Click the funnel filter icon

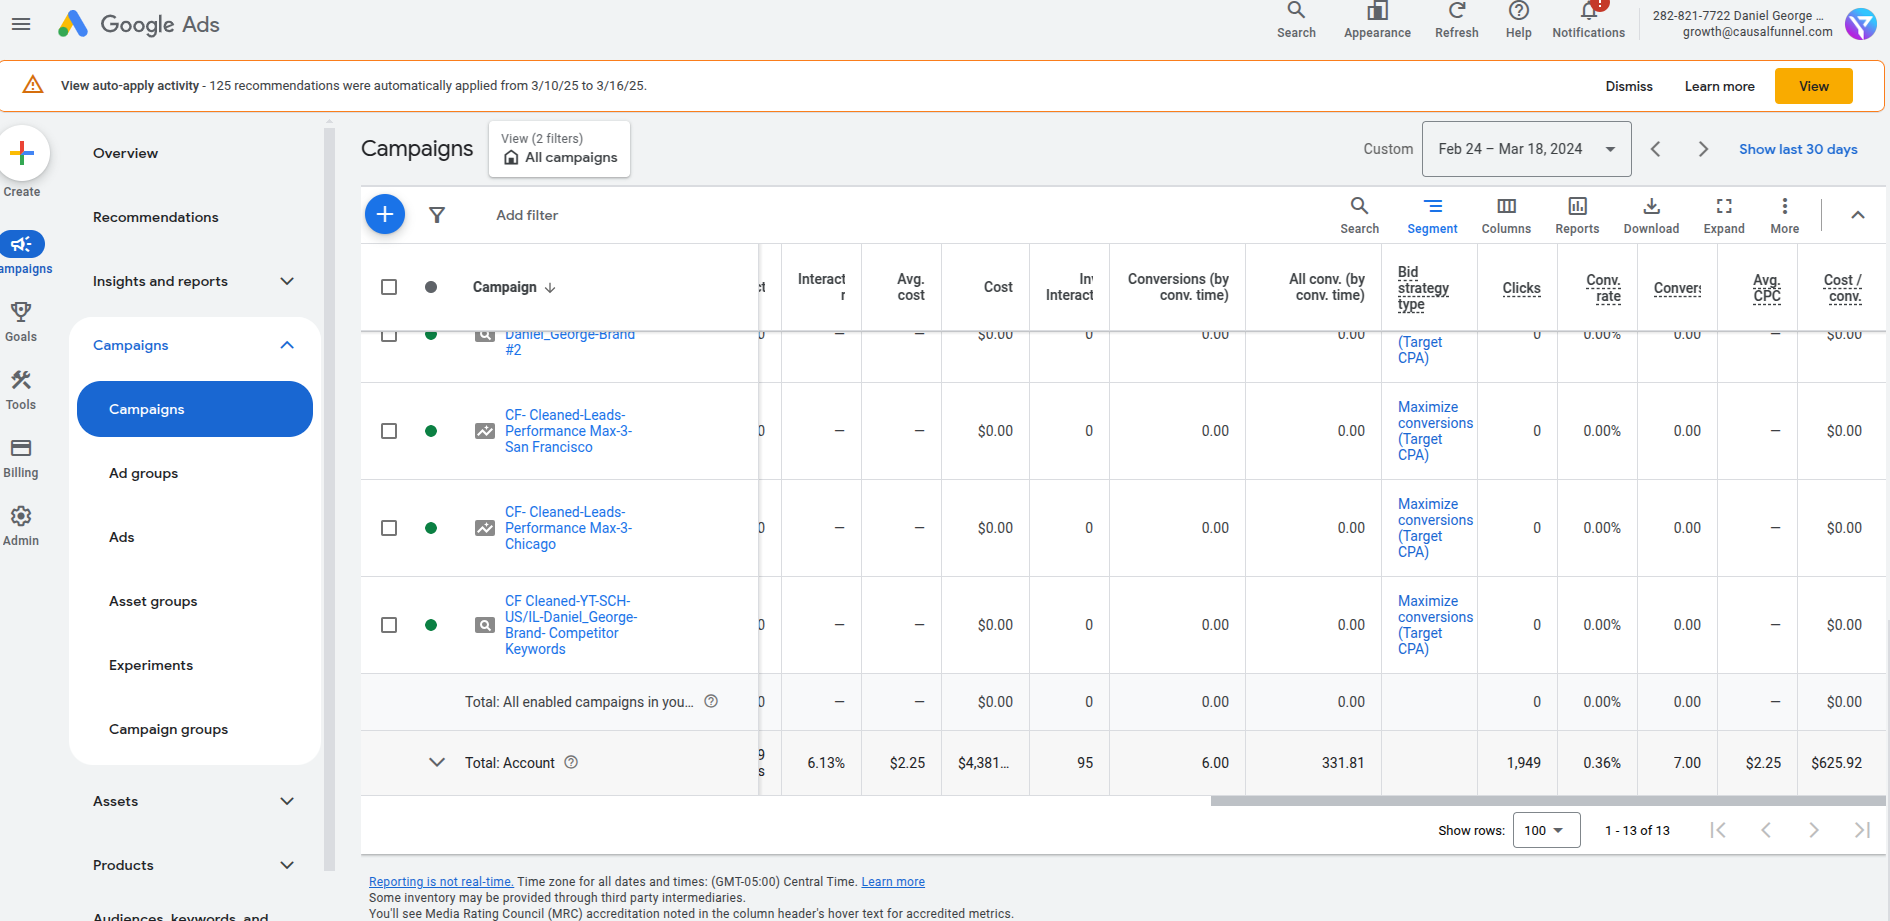pyautogui.click(x=437, y=215)
